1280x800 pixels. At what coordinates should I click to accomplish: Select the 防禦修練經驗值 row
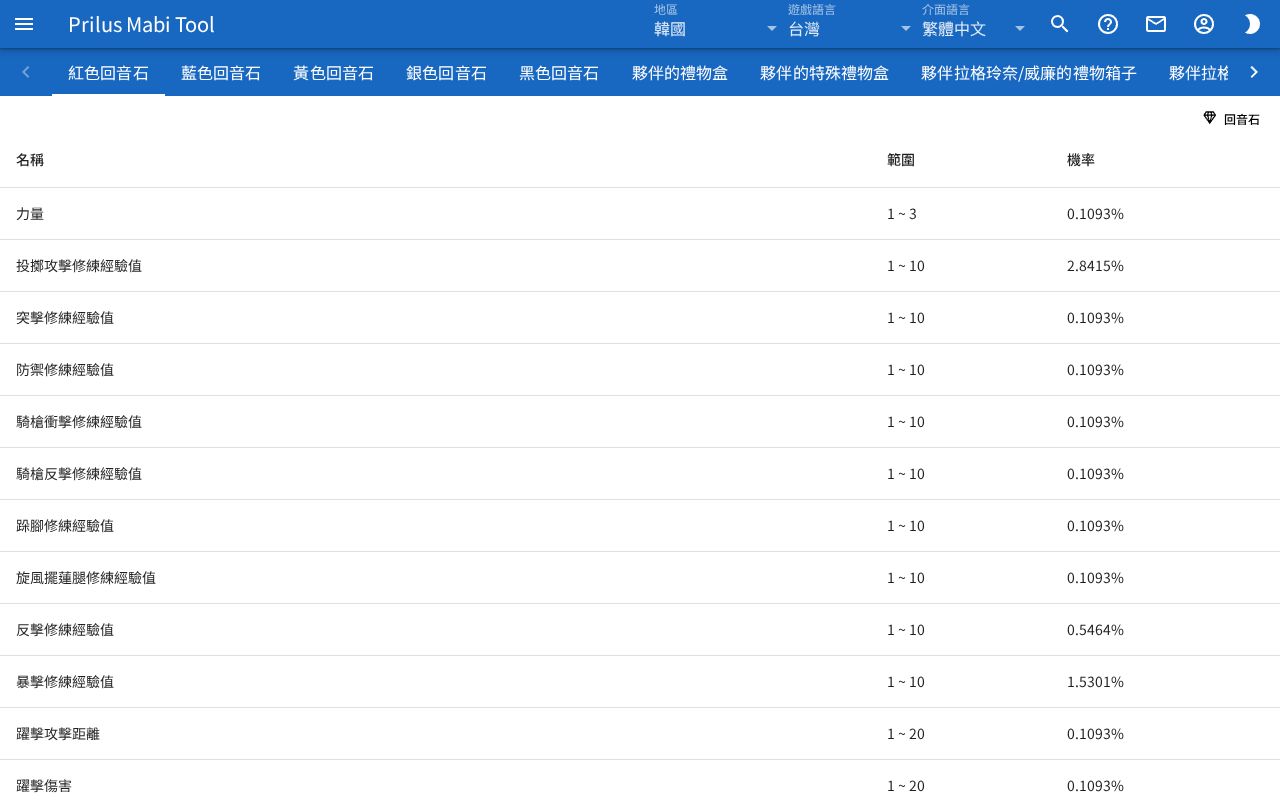point(640,370)
